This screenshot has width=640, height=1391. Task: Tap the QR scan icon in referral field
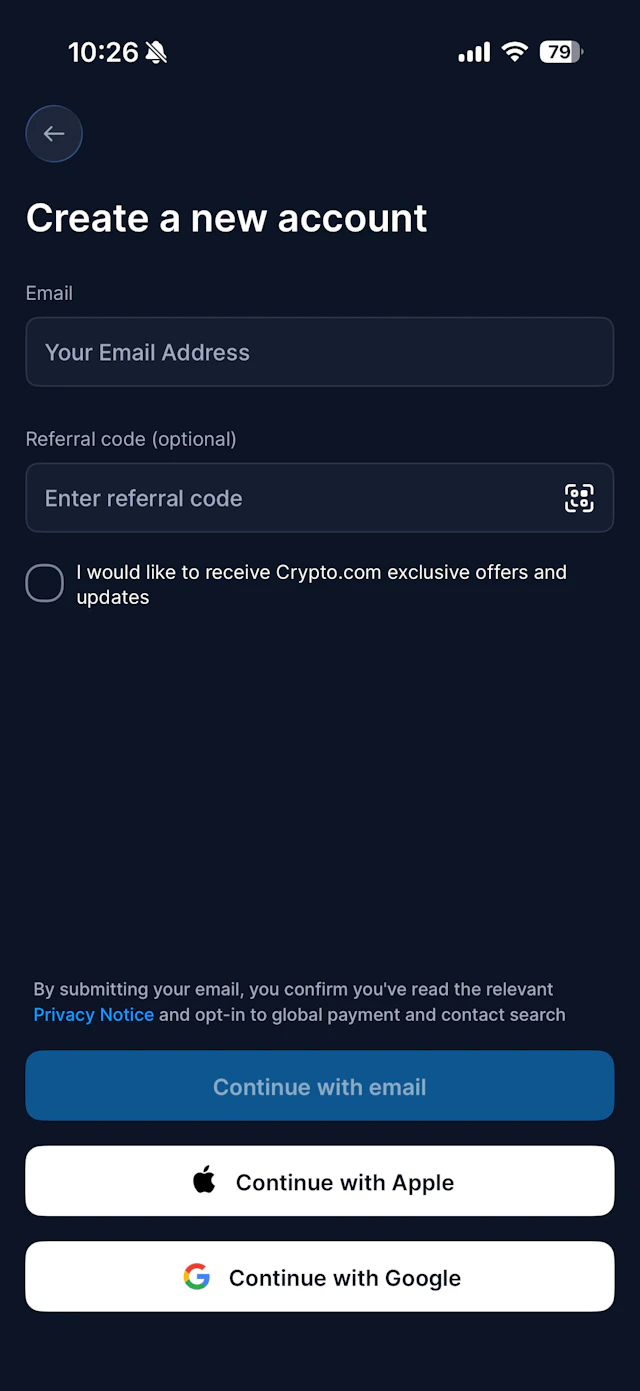579,498
